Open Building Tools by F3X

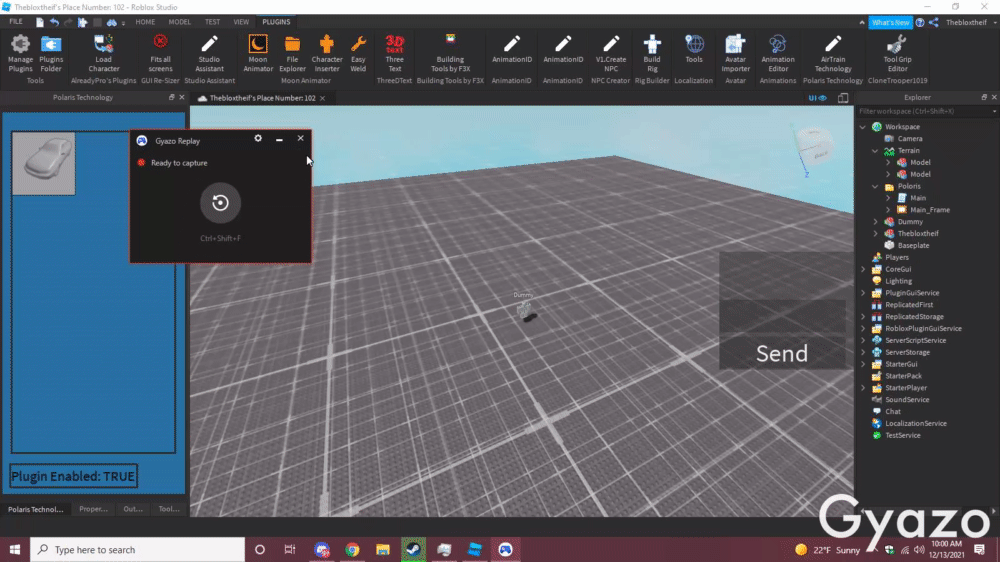[x=450, y=54]
